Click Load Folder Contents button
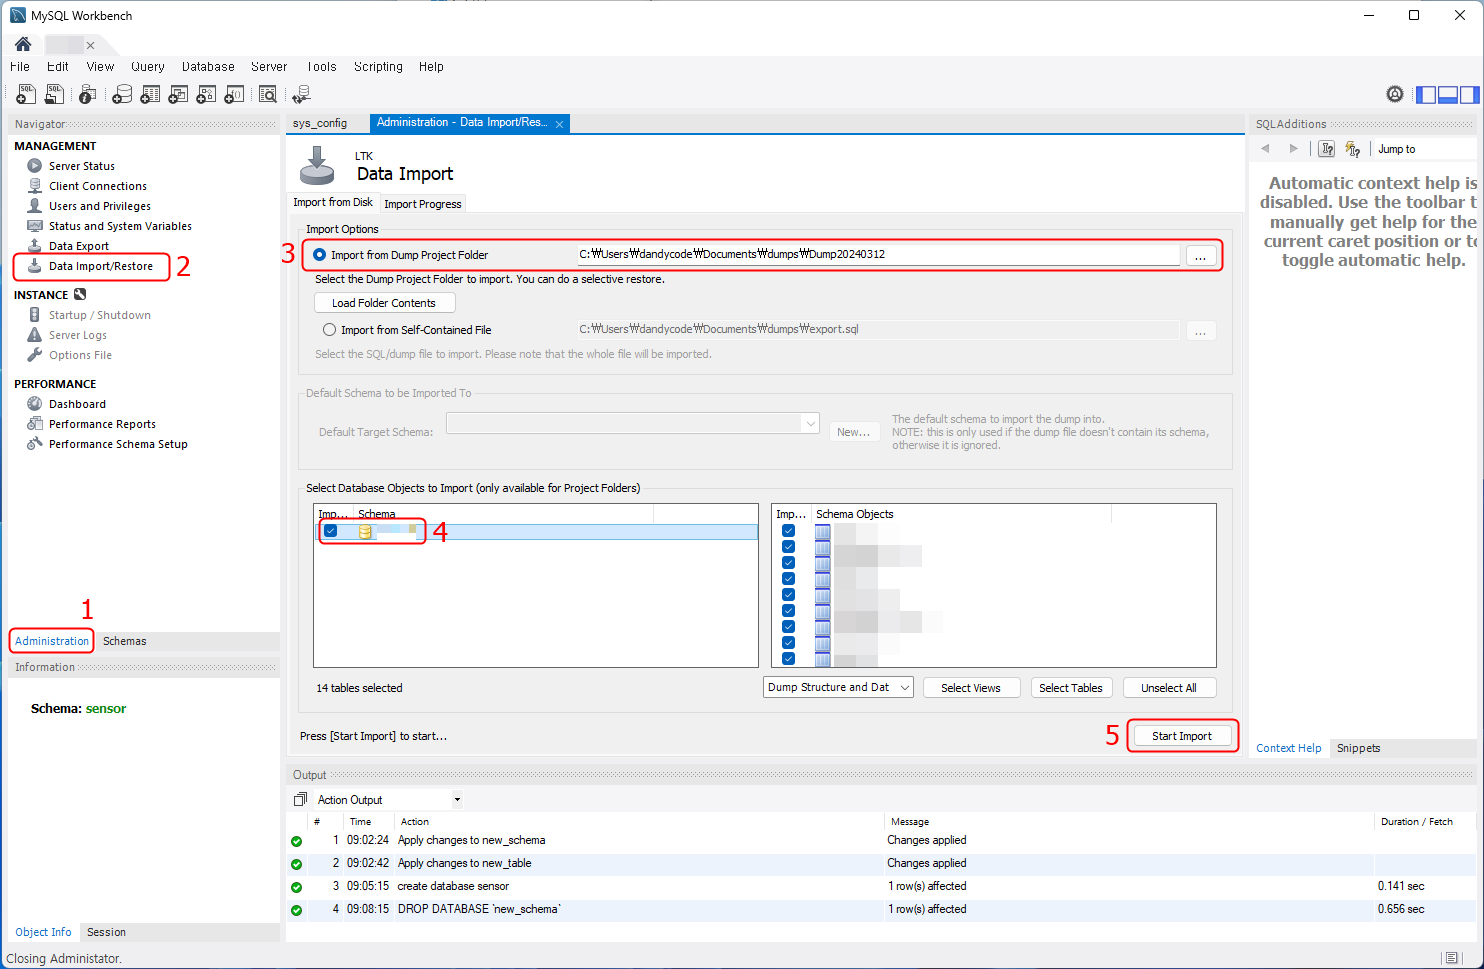The height and width of the screenshot is (969, 1484). pyautogui.click(x=384, y=303)
